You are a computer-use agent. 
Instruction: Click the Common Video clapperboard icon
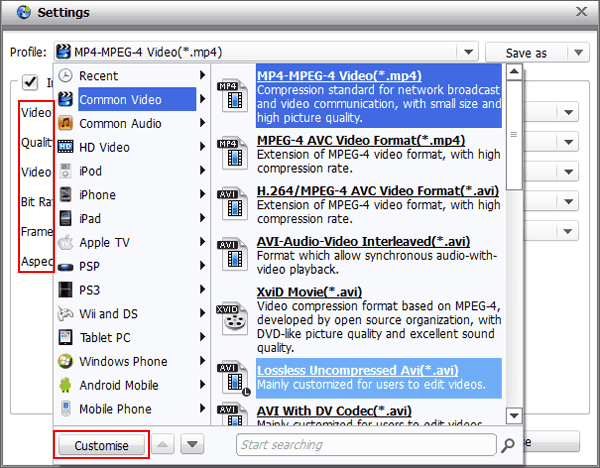[65, 99]
